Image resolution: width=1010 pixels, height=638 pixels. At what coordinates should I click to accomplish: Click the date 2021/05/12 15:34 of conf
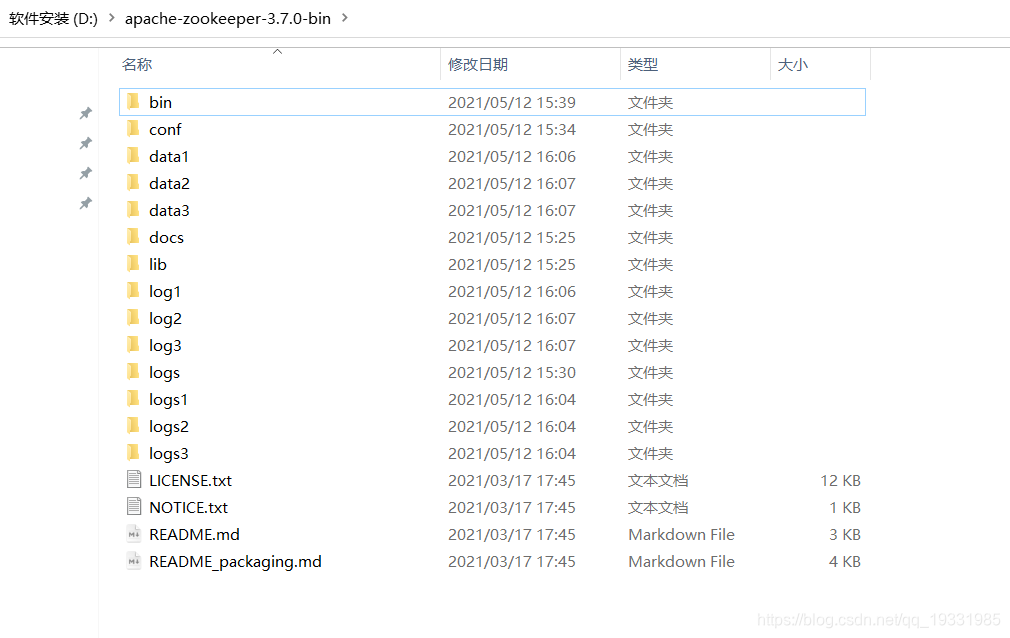click(512, 130)
